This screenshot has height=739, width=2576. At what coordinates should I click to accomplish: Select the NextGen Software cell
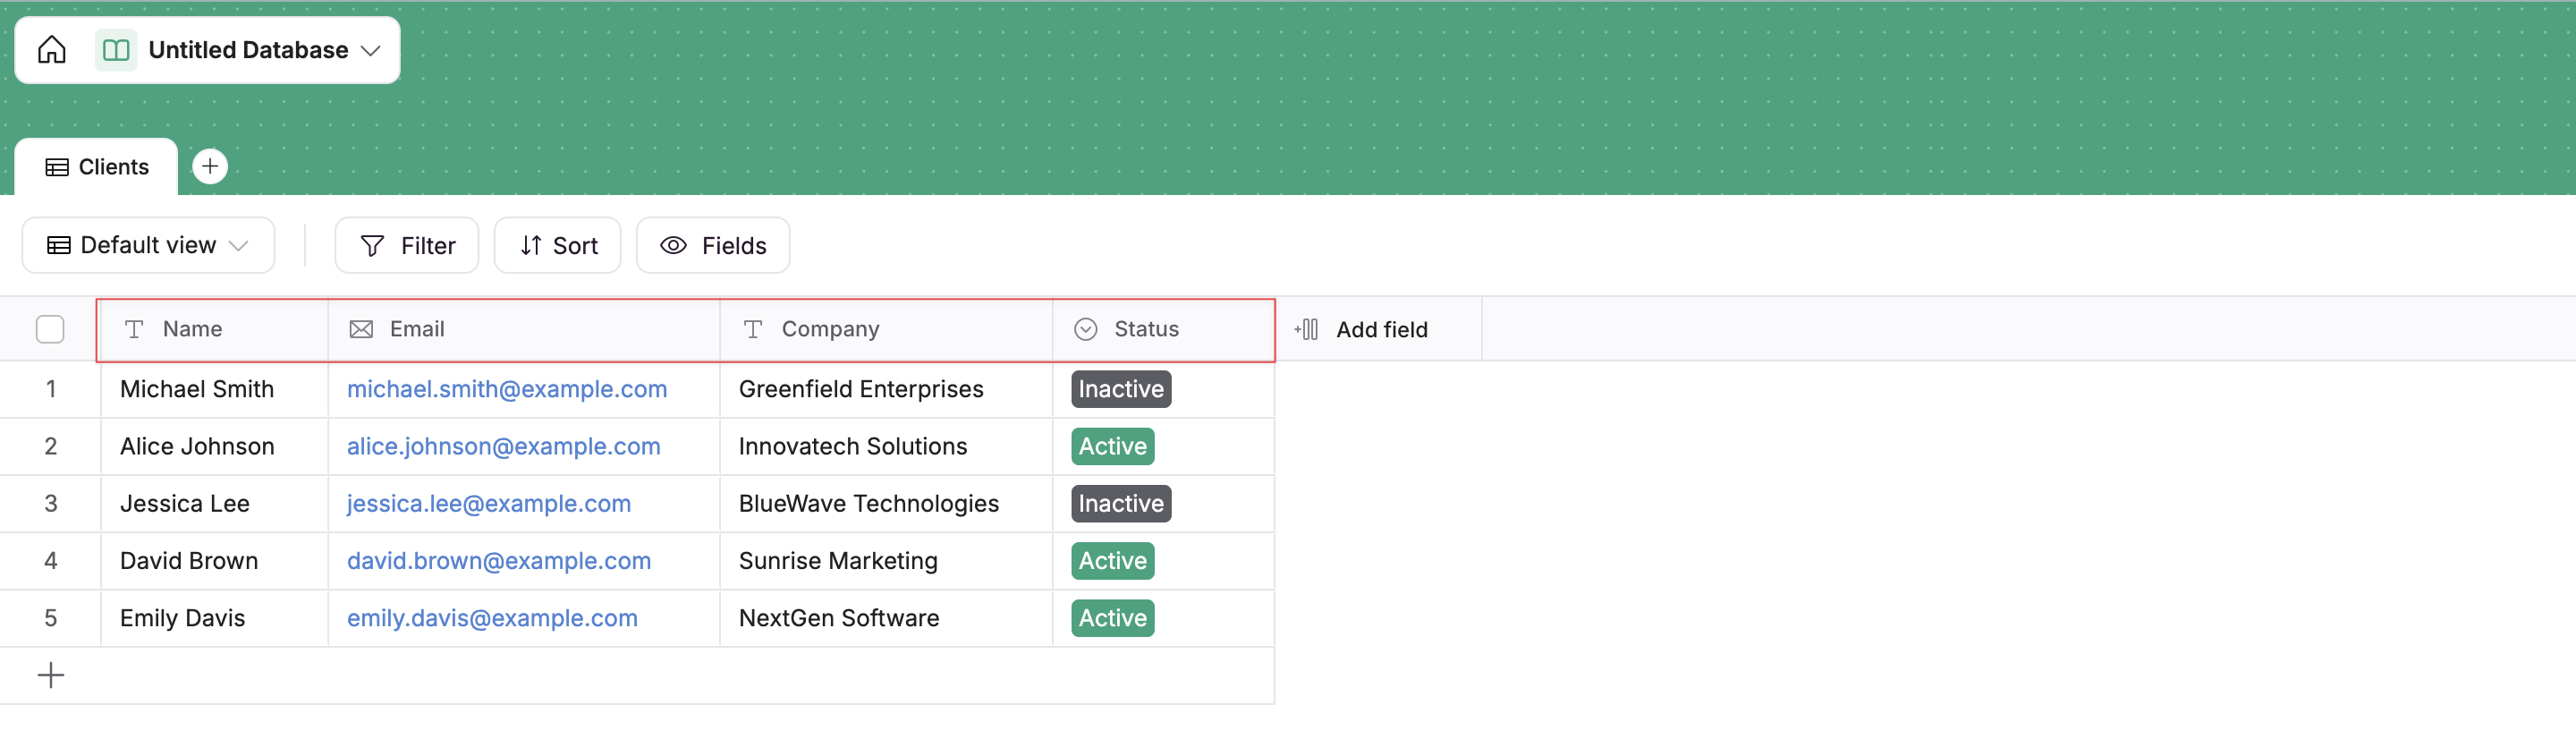tap(886, 617)
